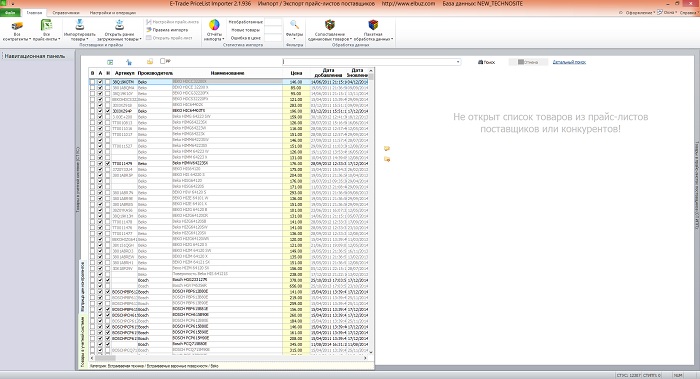The height and width of the screenshot is (379, 700).
Task: Click the grid's vertical scrollbar thumb
Action: coord(371,77)
